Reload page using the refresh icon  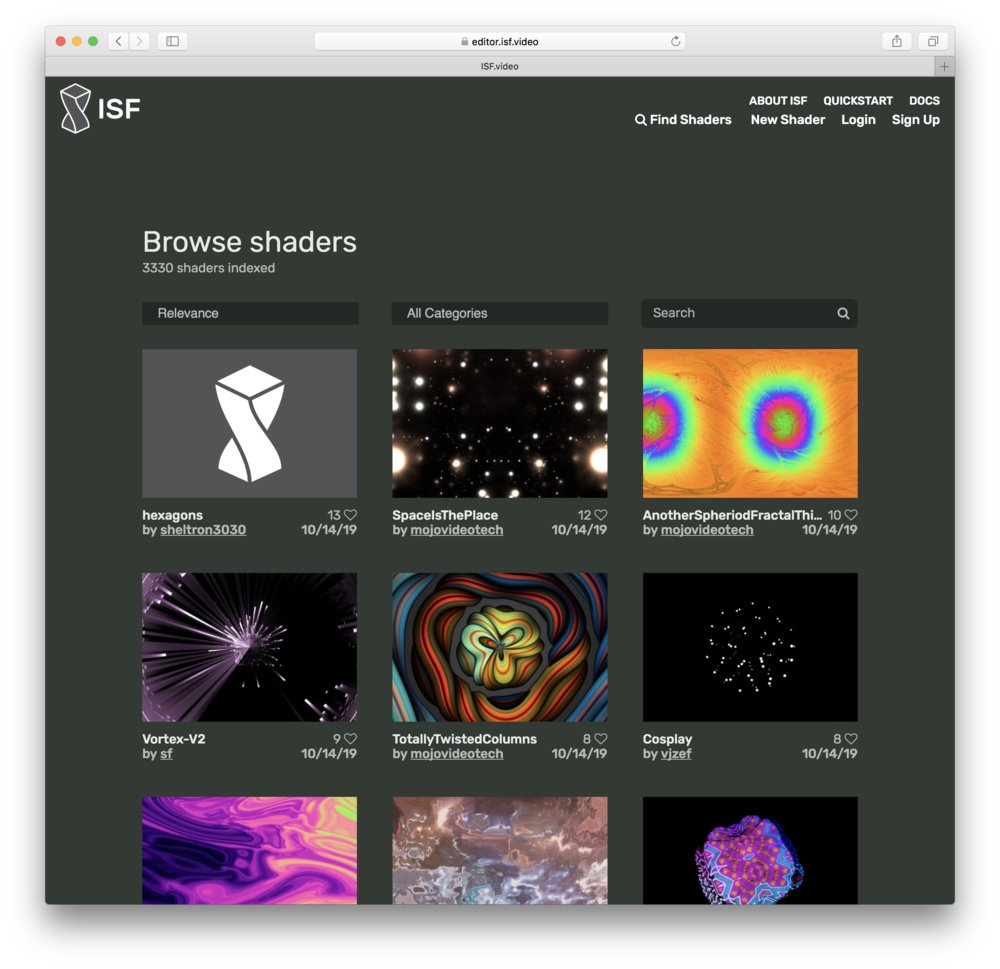[675, 41]
